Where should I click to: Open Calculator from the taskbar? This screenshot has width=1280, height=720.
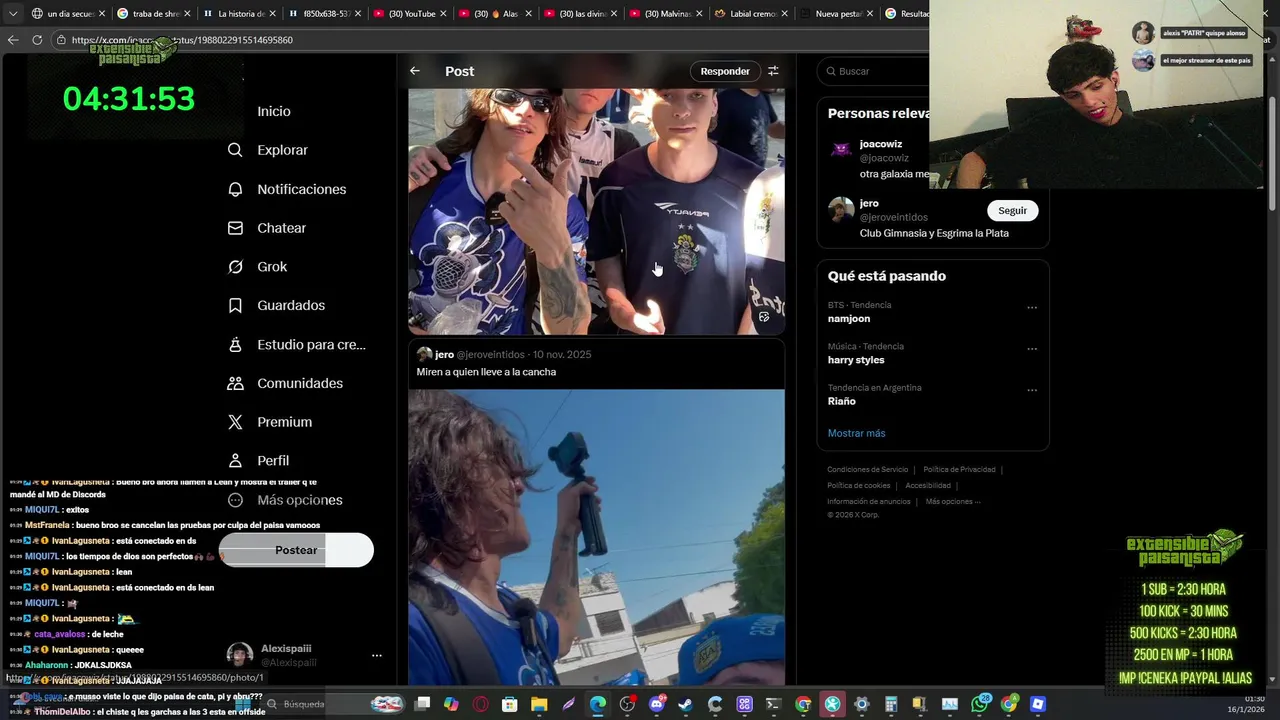point(891,704)
